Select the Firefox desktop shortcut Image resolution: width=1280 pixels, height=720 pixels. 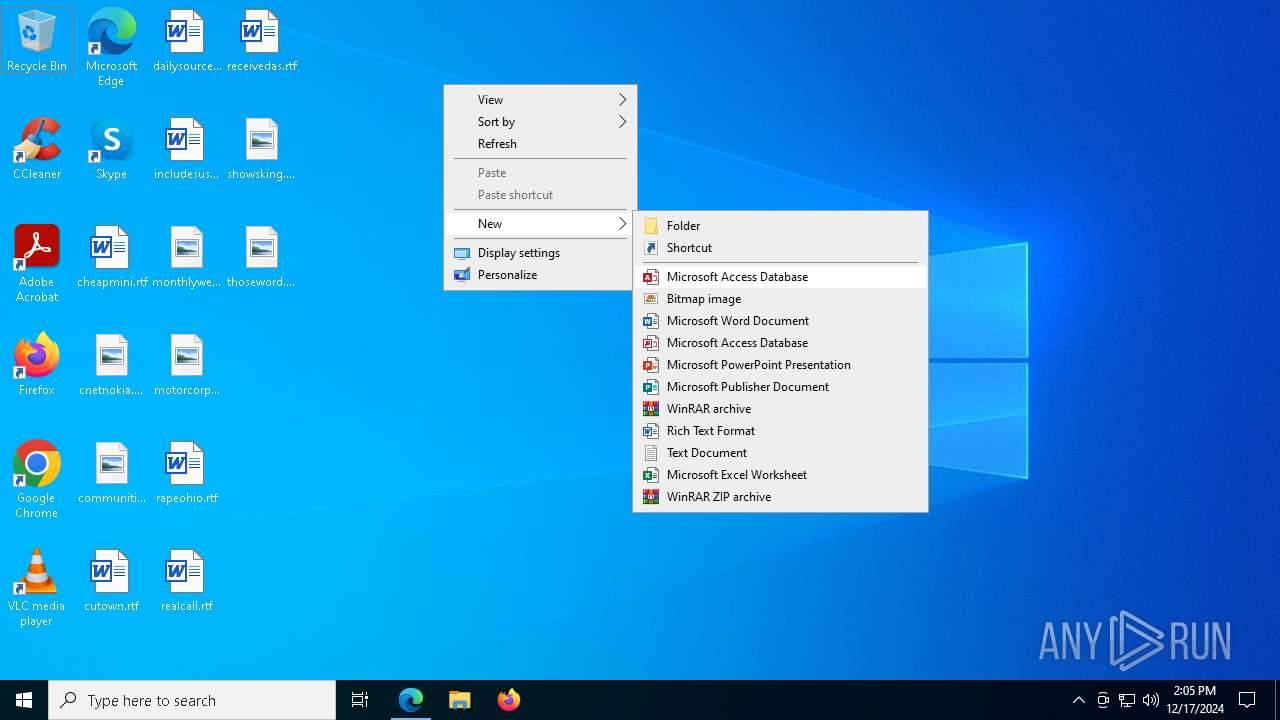pos(37,364)
